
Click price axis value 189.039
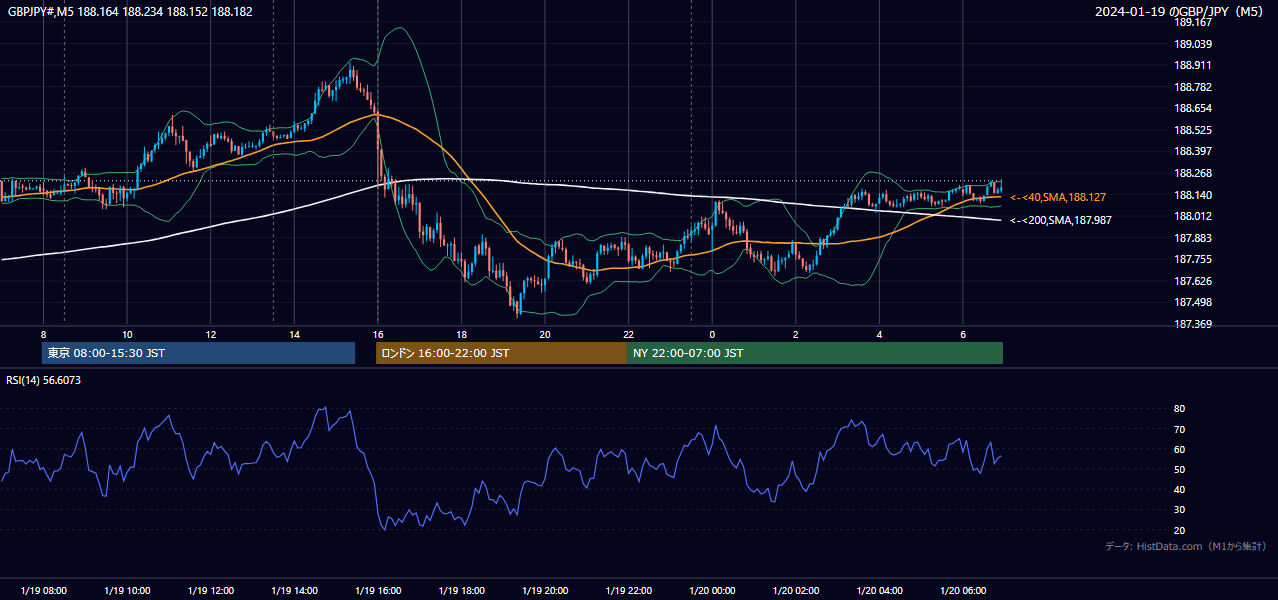click(1192, 44)
